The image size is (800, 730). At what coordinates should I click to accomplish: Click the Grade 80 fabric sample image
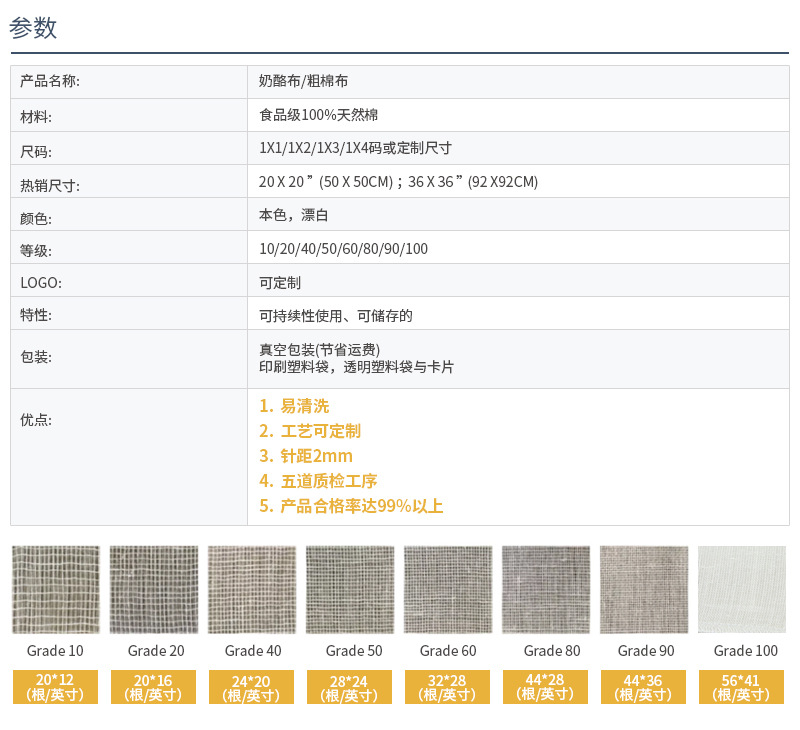[545, 589]
